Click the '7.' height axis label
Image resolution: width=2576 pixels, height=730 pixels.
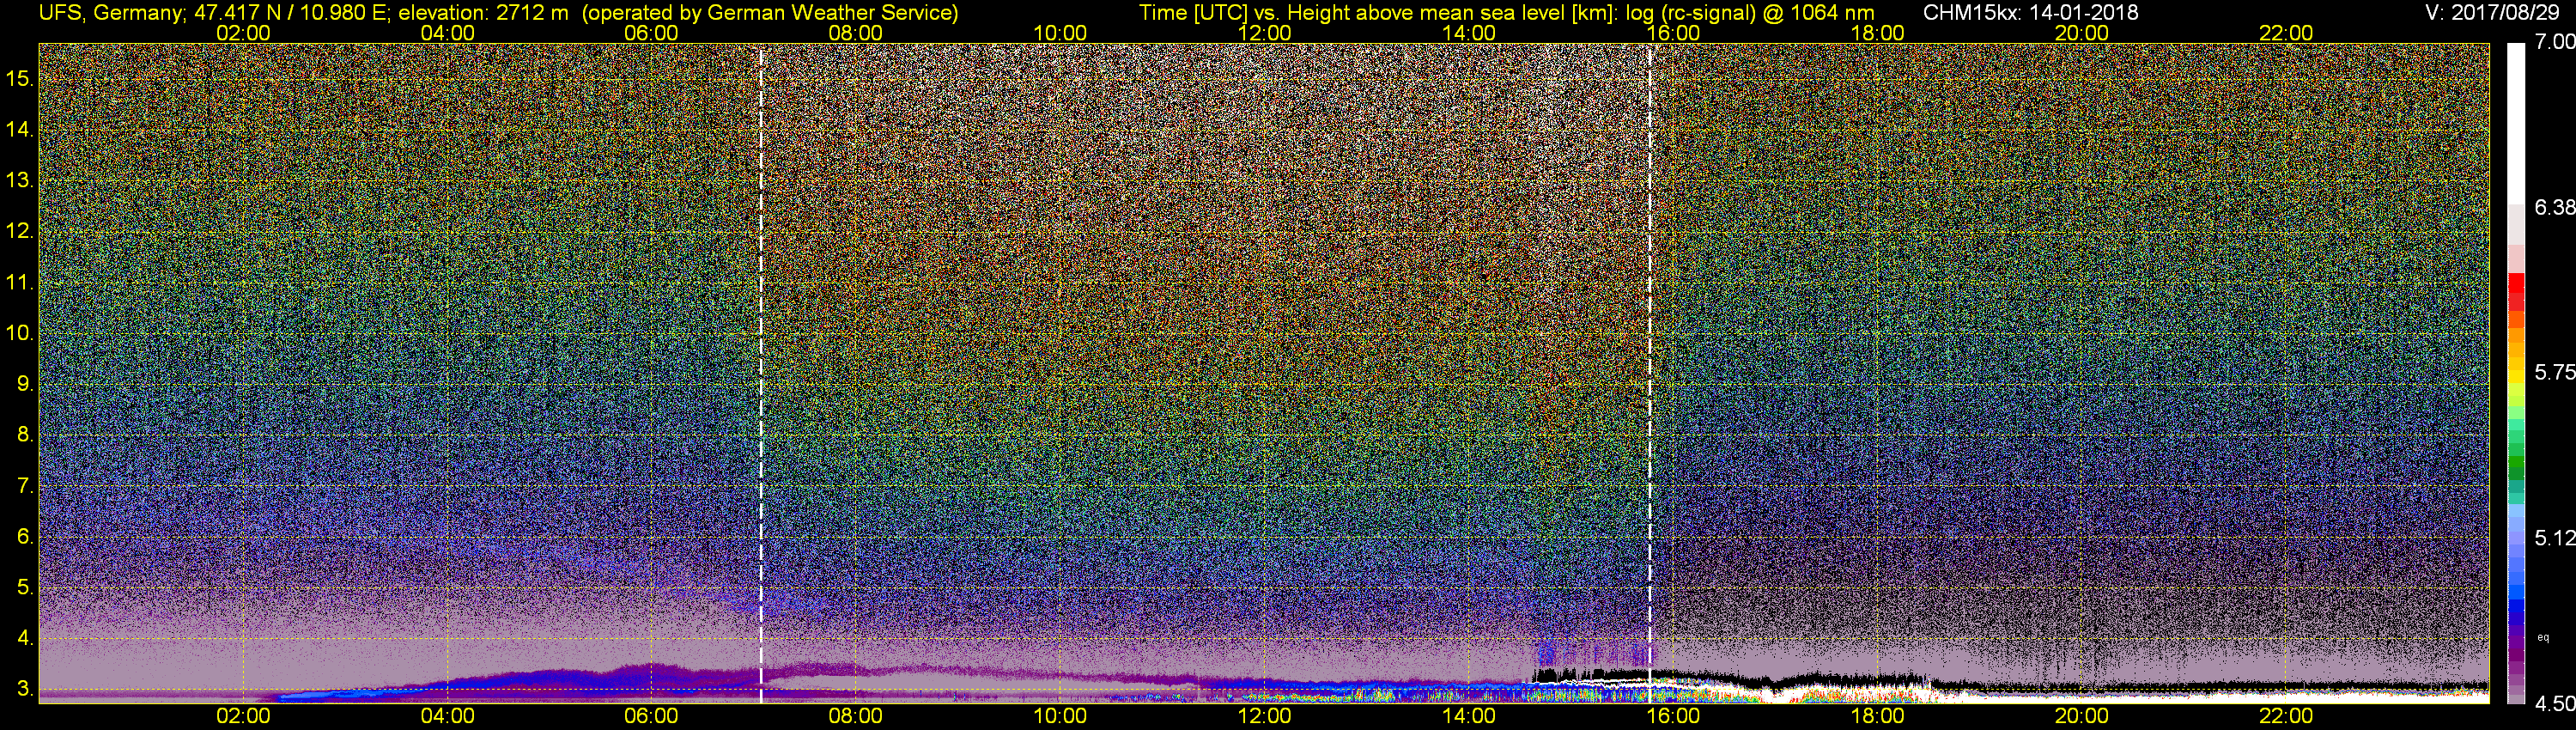tap(25, 486)
